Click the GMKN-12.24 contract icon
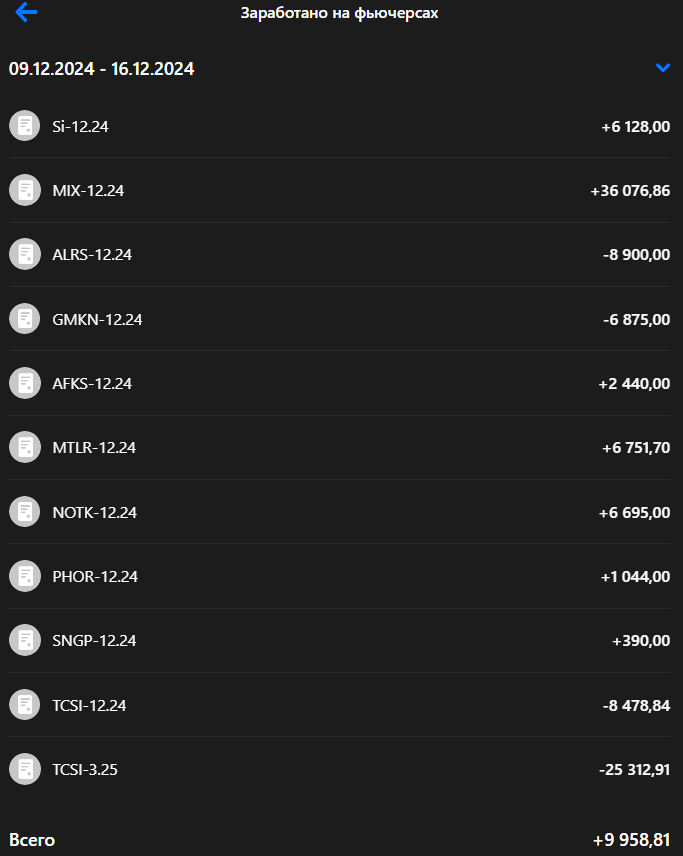The height and width of the screenshot is (856, 683). tap(24, 319)
